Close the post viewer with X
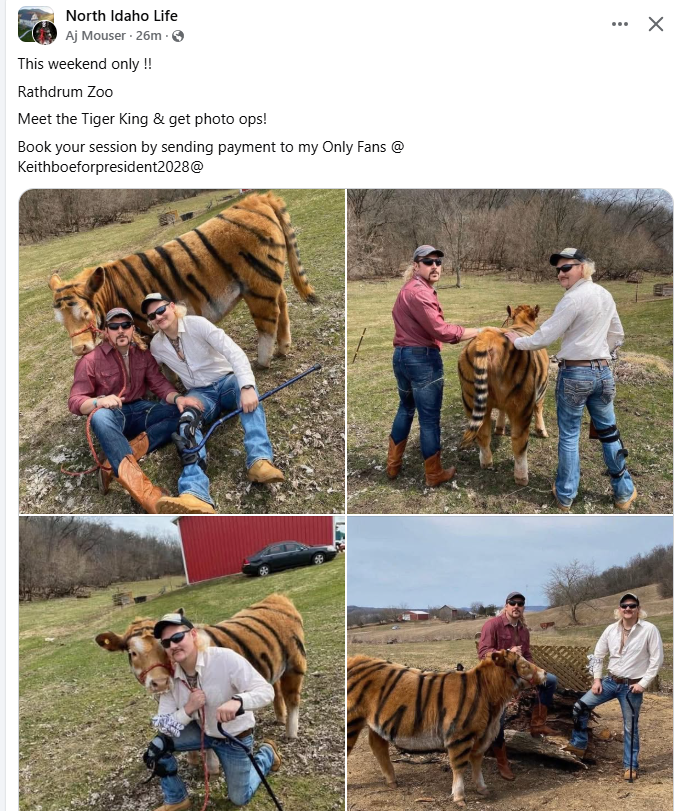Screen dimensions: 683x811 click(x=656, y=24)
